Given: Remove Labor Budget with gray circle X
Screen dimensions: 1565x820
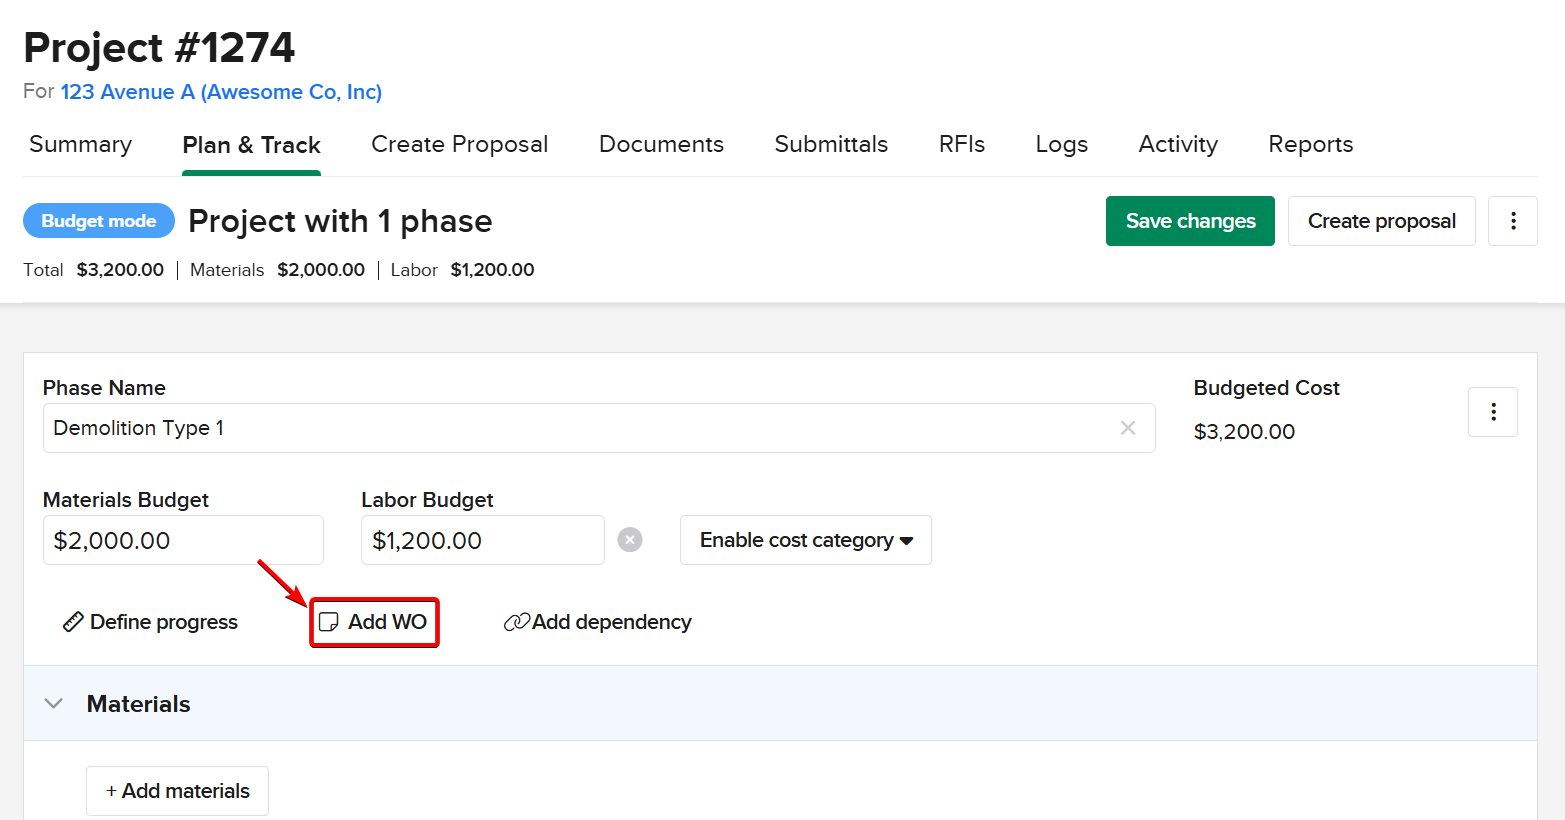Looking at the screenshot, I should tap(630, 540).
